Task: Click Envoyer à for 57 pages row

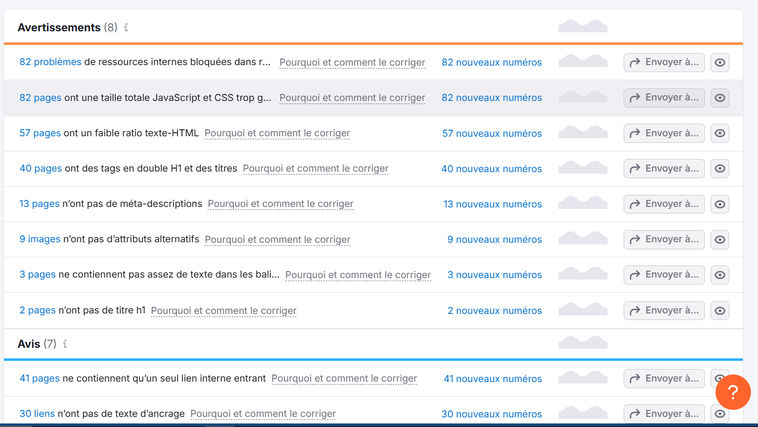Action: coord(664,133)
